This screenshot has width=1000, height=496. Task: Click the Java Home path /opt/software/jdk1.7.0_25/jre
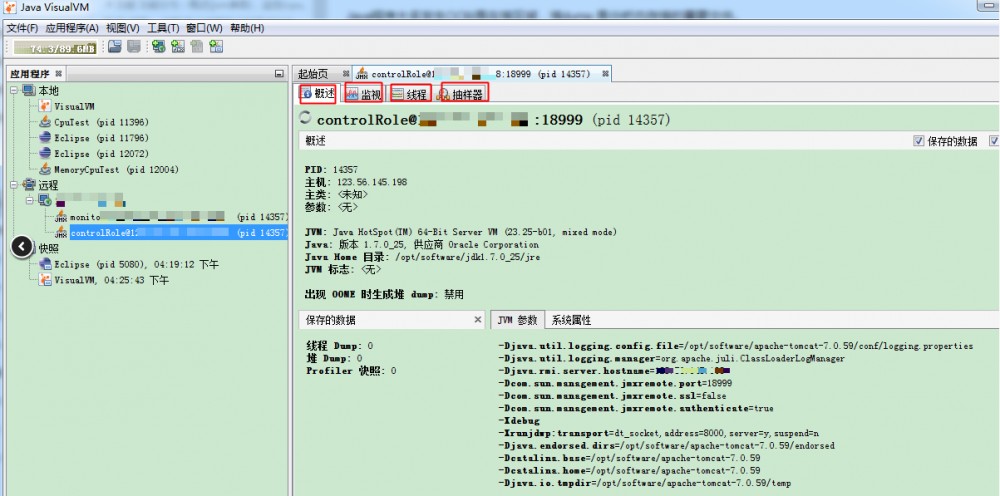click(467, 257)
